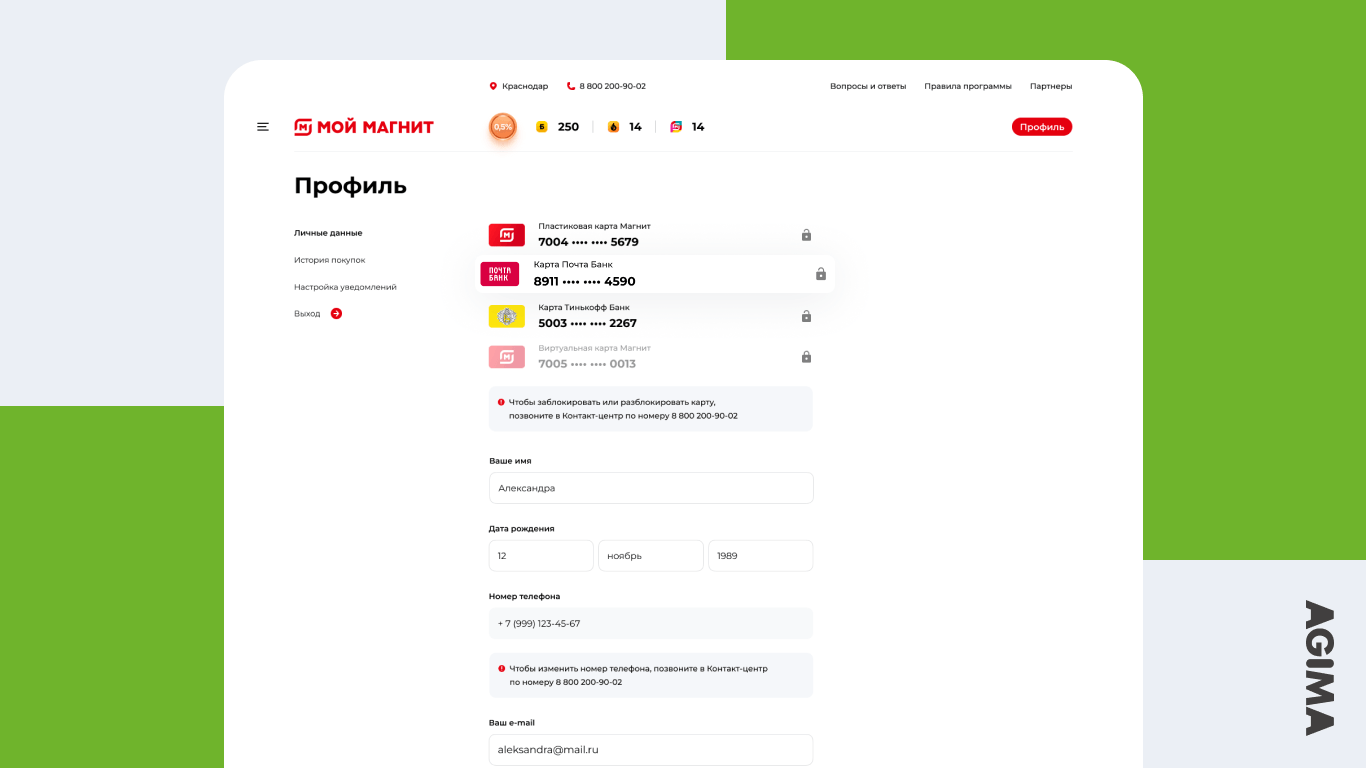Open the birth day field showing 12

(x=541, y=556)
